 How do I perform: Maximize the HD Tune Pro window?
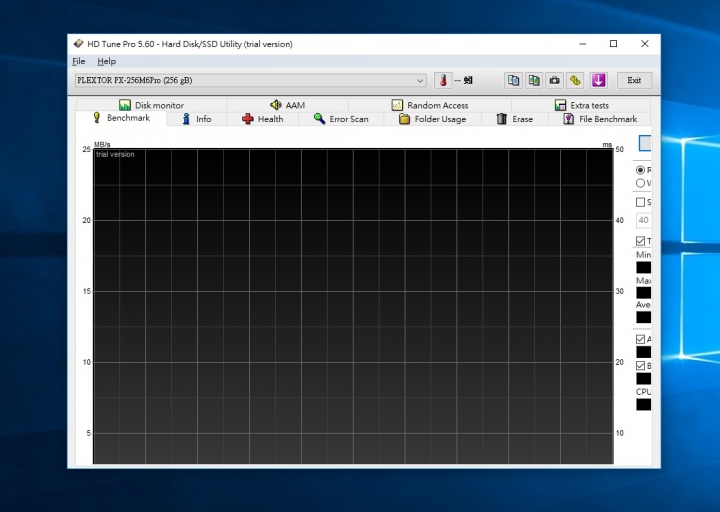[613, 44]
